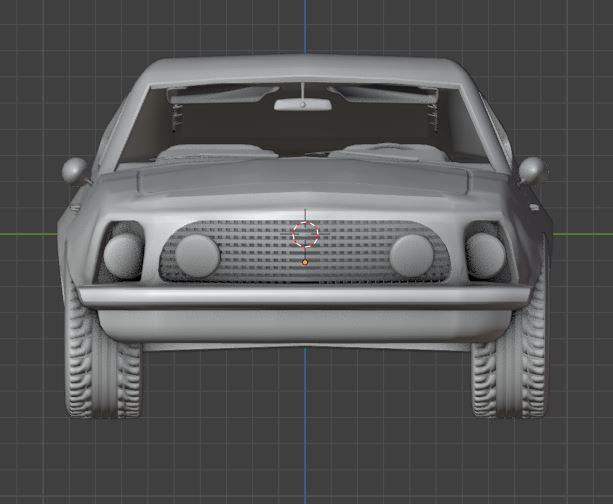Click the round right side mirror
Image resolution: width=613 pixels, height=504 pixels.
531,170
